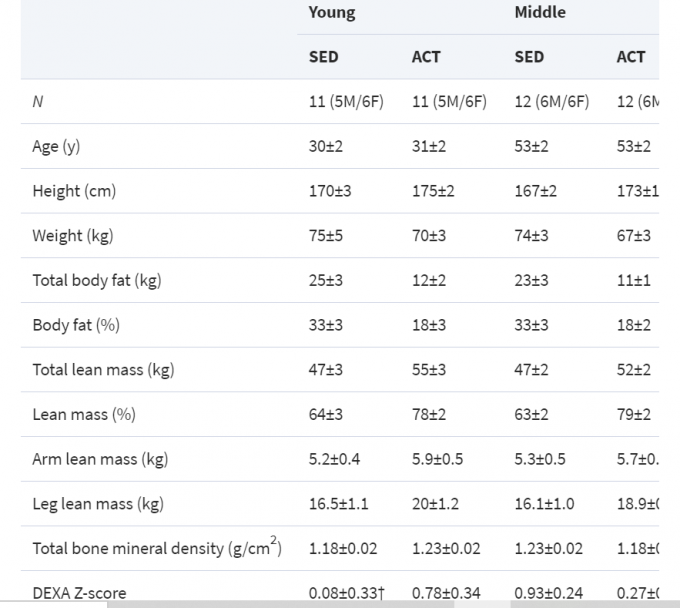
Task: Click the Weight (kg) row label
Action: [x=73, y=236]
